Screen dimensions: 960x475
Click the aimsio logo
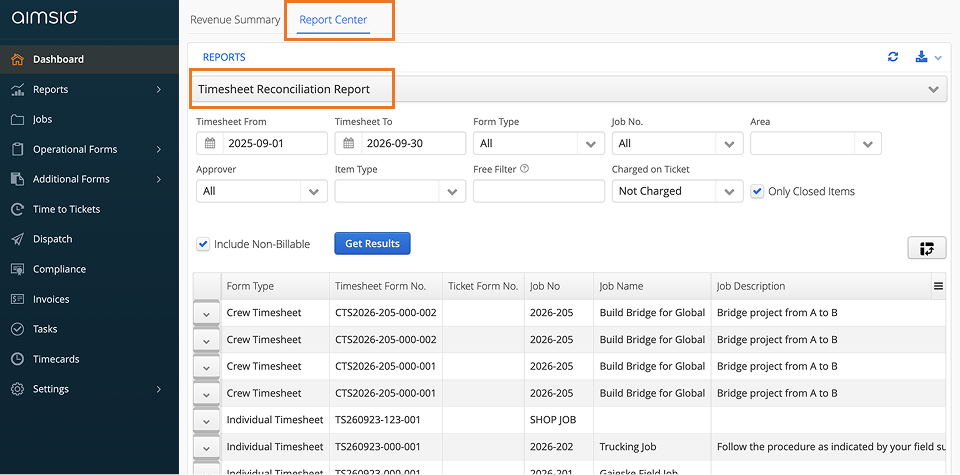(44, 17)
